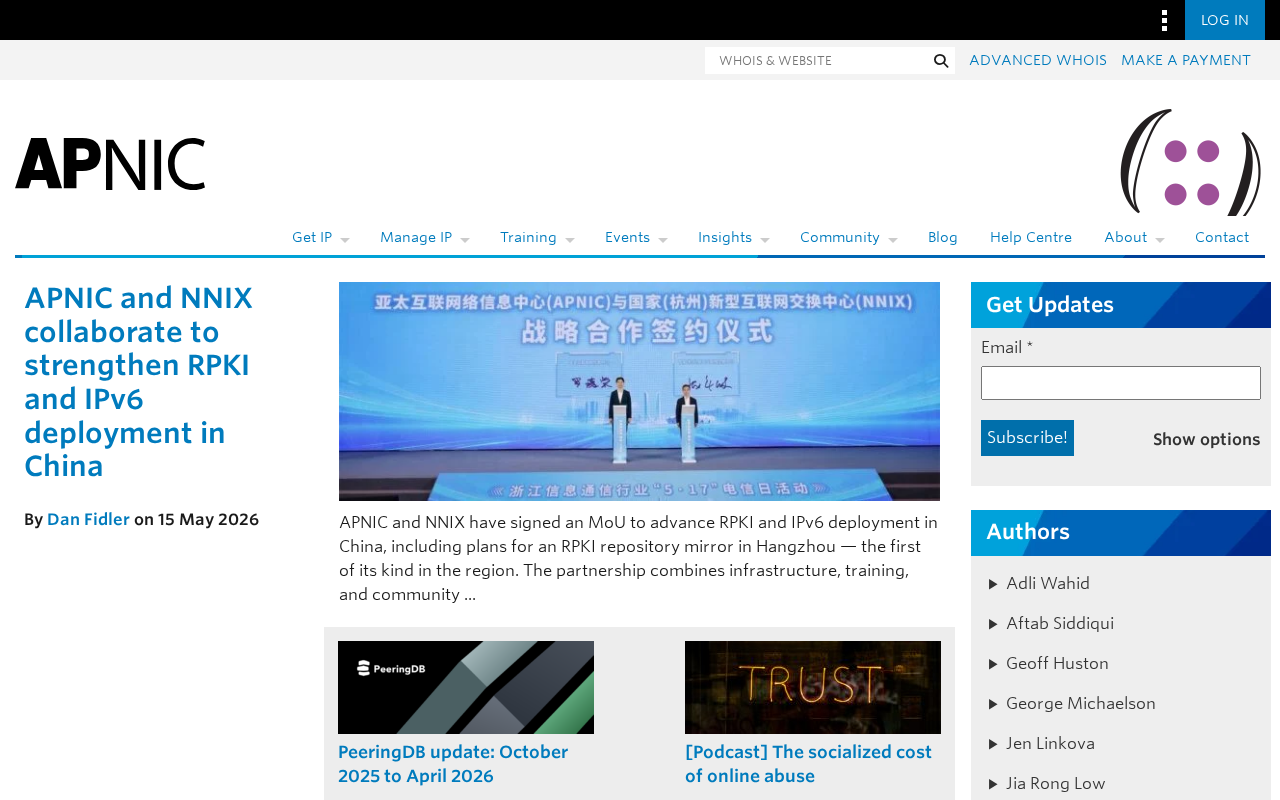The height and width of the screenshot is (800, 1280).
Task: Open the TRUST podcast thumbnail image
Action: tap(813, 687)
